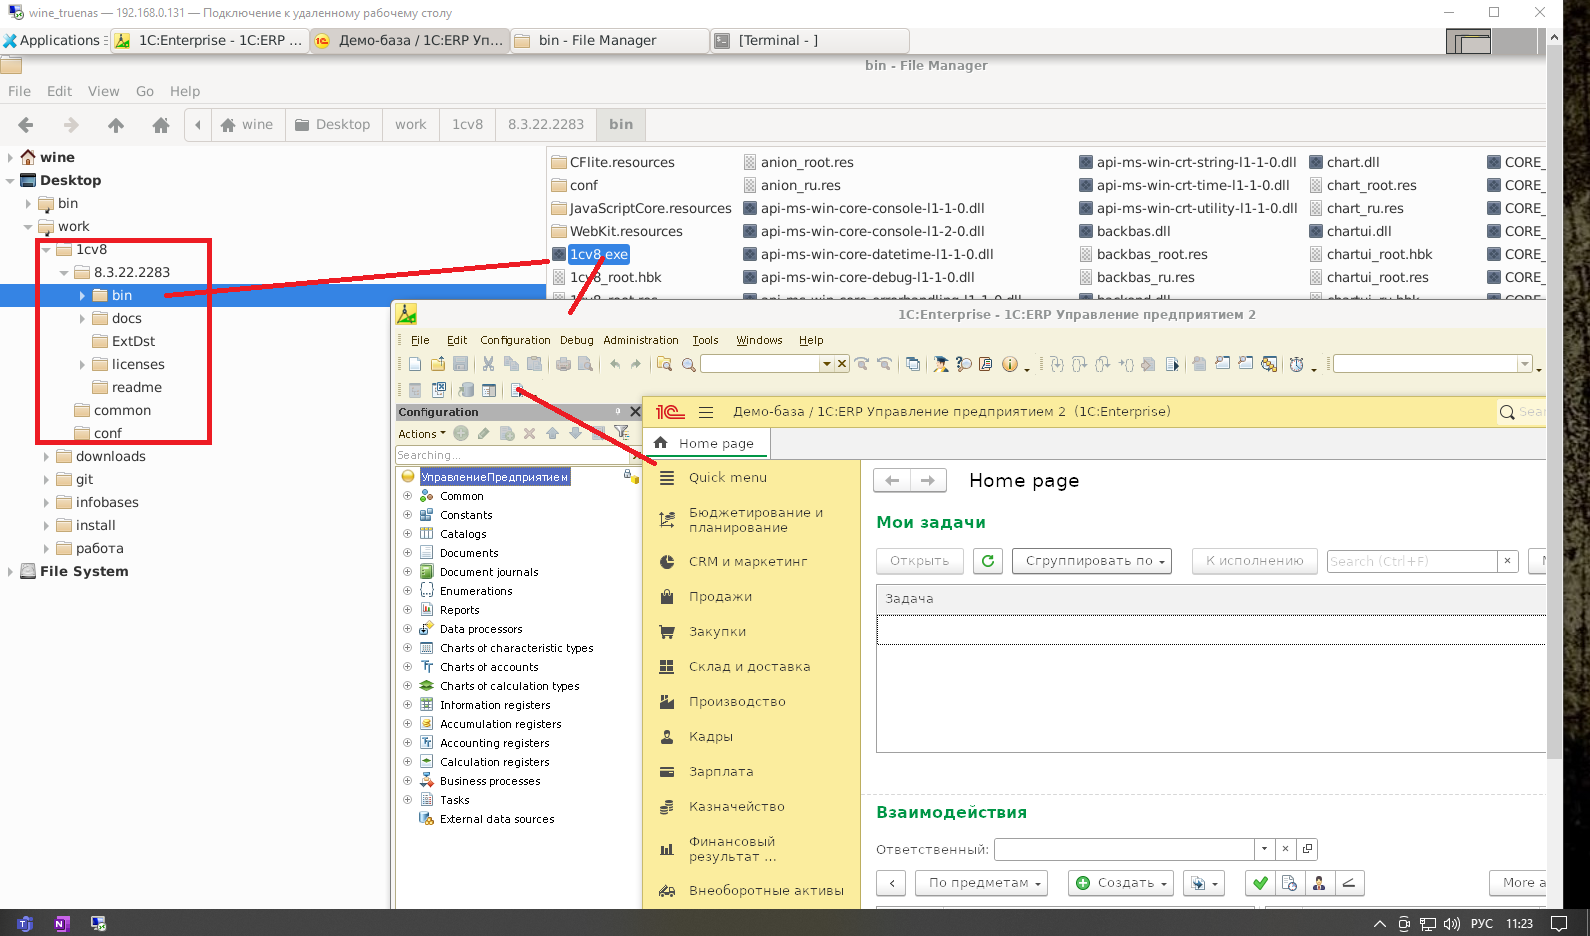Open the Go menu in File Manager

point(145,91)
